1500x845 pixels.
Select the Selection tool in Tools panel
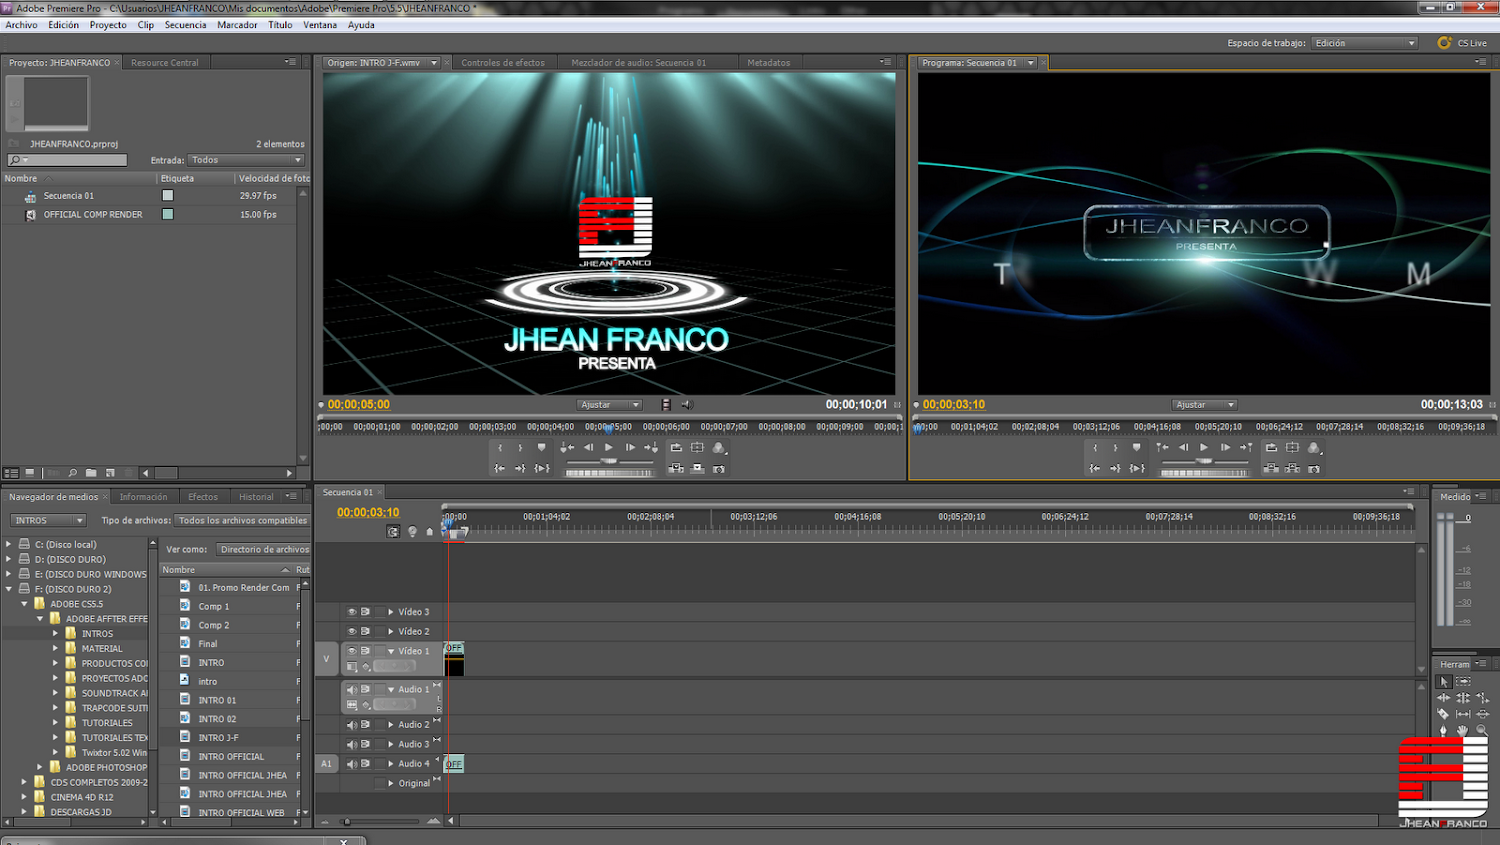tap(1444, 682)
